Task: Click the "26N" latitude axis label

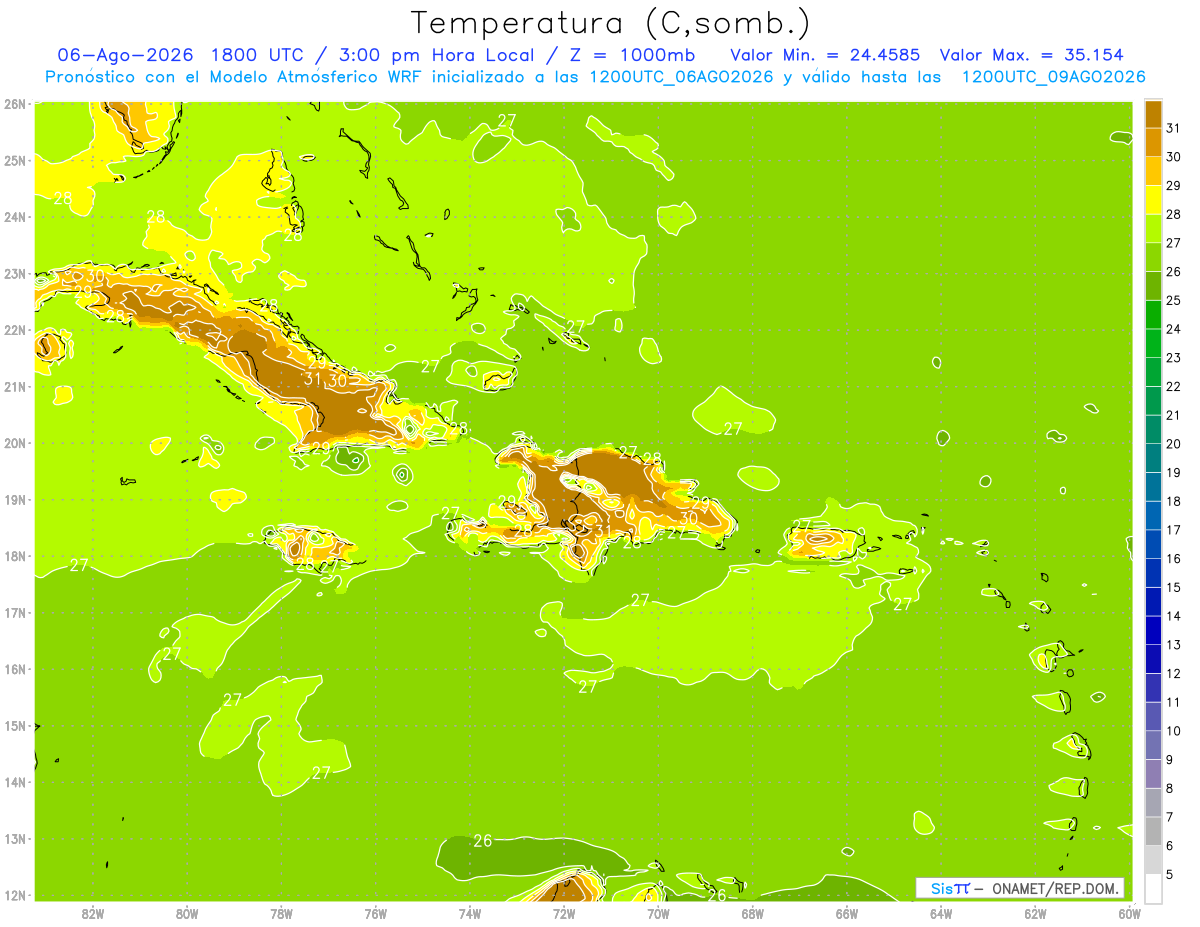Action: (x=15, y=104)
